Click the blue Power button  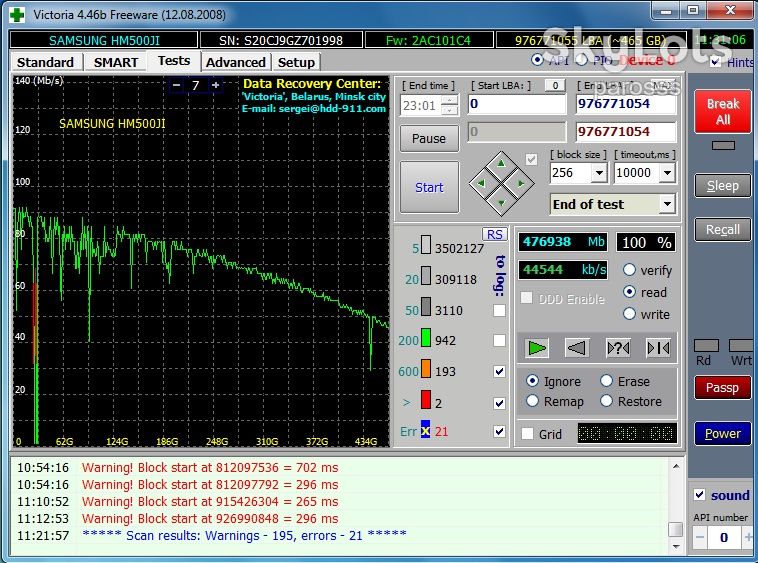(723, 433)
